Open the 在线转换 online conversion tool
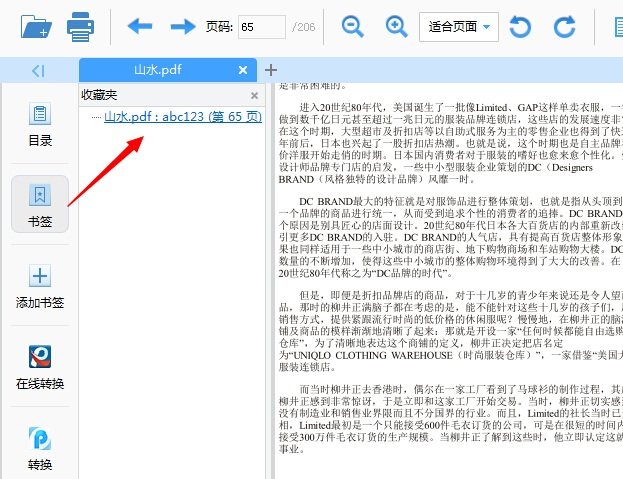The height and width of the screenshot is (479, 623). [40, 367]
